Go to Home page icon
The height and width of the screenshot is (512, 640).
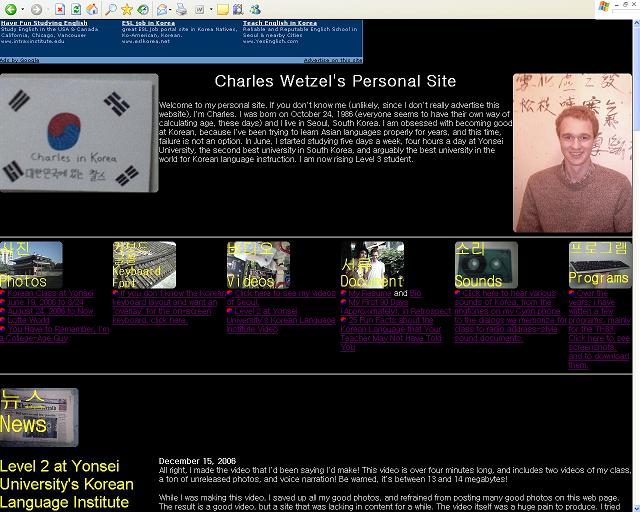92,9
